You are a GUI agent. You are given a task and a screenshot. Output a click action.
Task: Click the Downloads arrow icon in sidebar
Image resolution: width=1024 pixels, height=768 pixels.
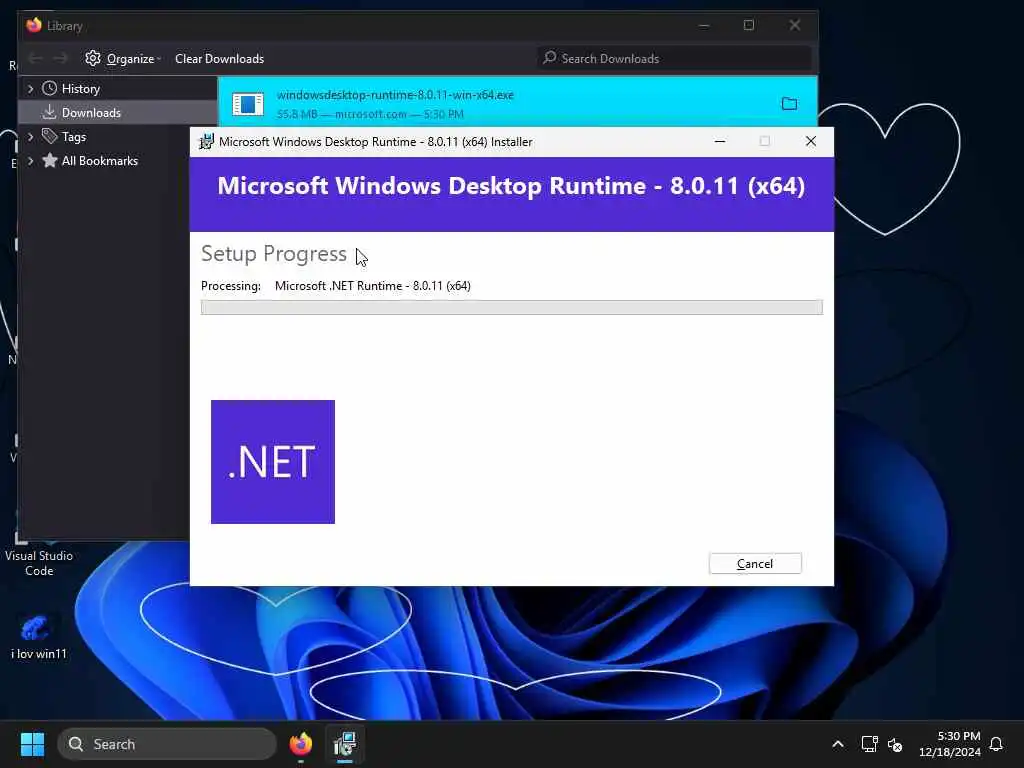point(49,112)
